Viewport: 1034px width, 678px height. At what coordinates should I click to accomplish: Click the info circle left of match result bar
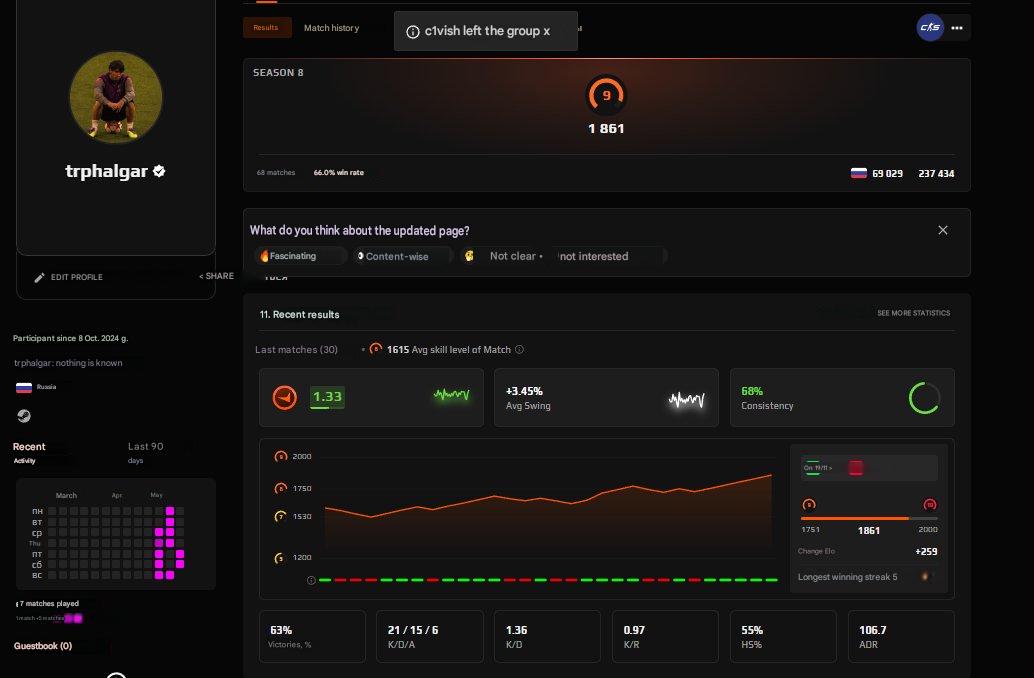point(311,580)
